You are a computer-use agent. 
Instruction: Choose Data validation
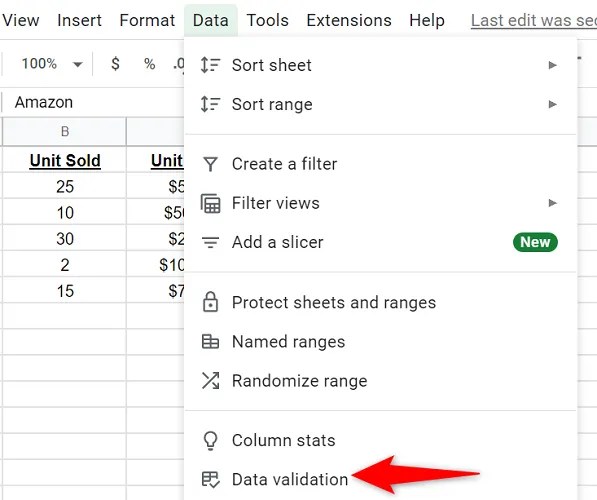coord(381,479)
